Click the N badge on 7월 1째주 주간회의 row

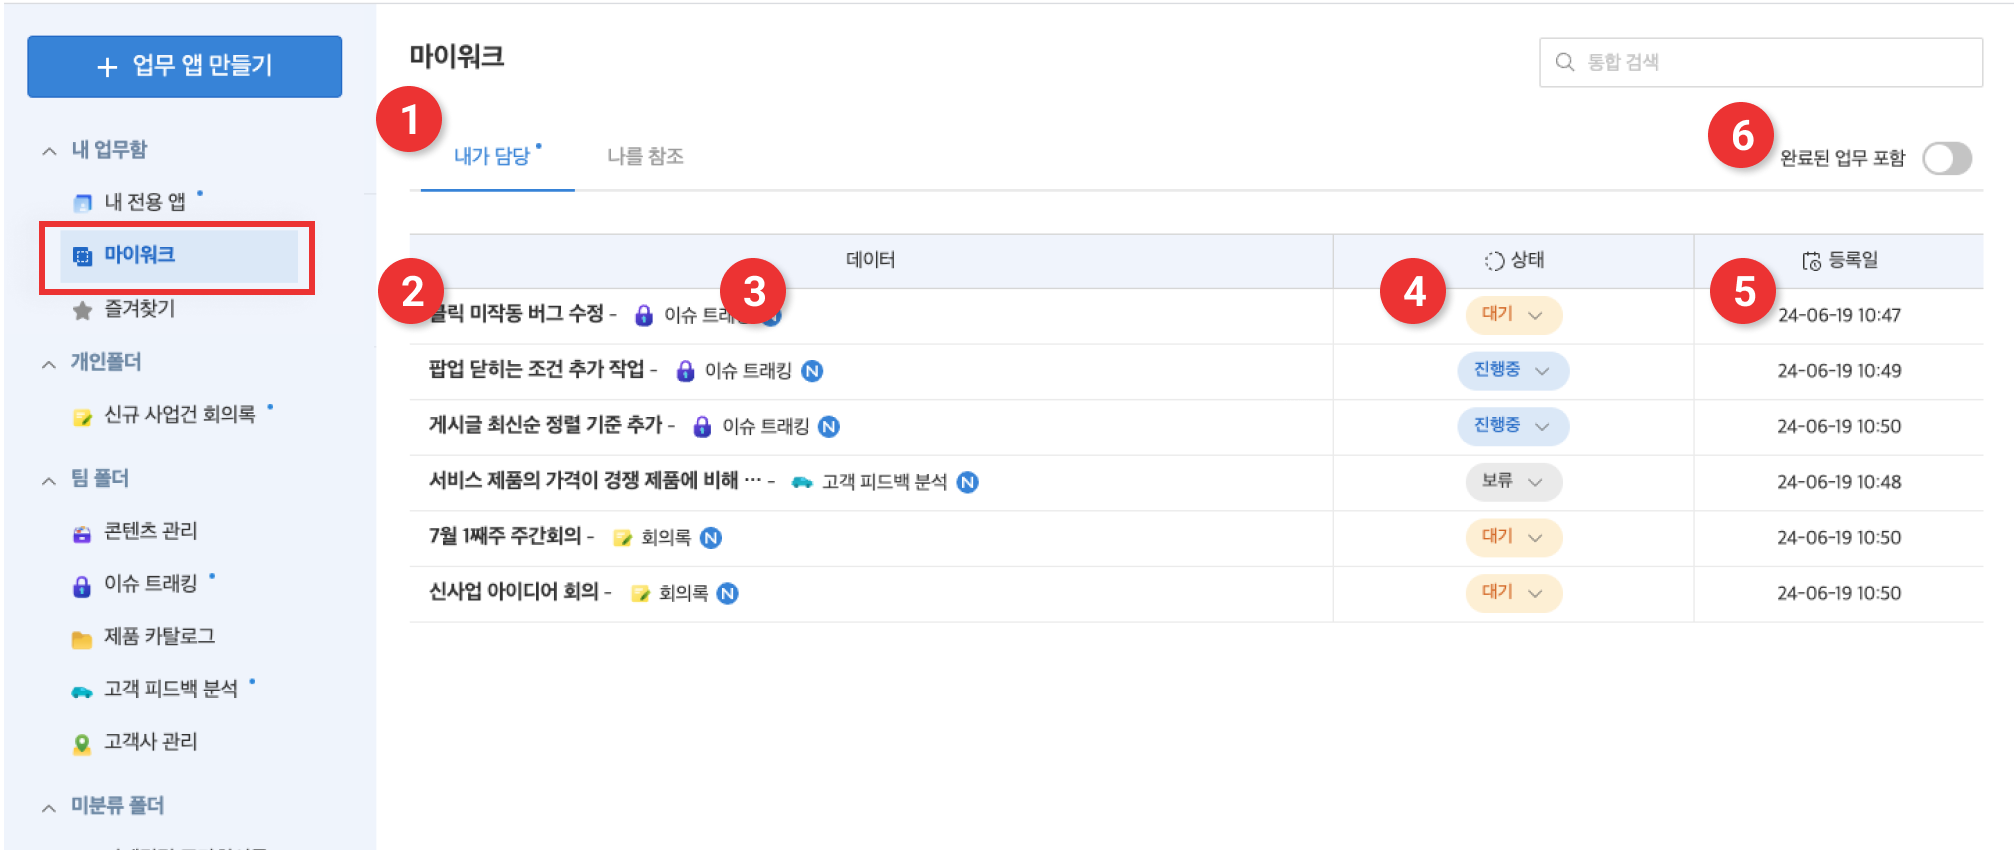tap(710, 538)
